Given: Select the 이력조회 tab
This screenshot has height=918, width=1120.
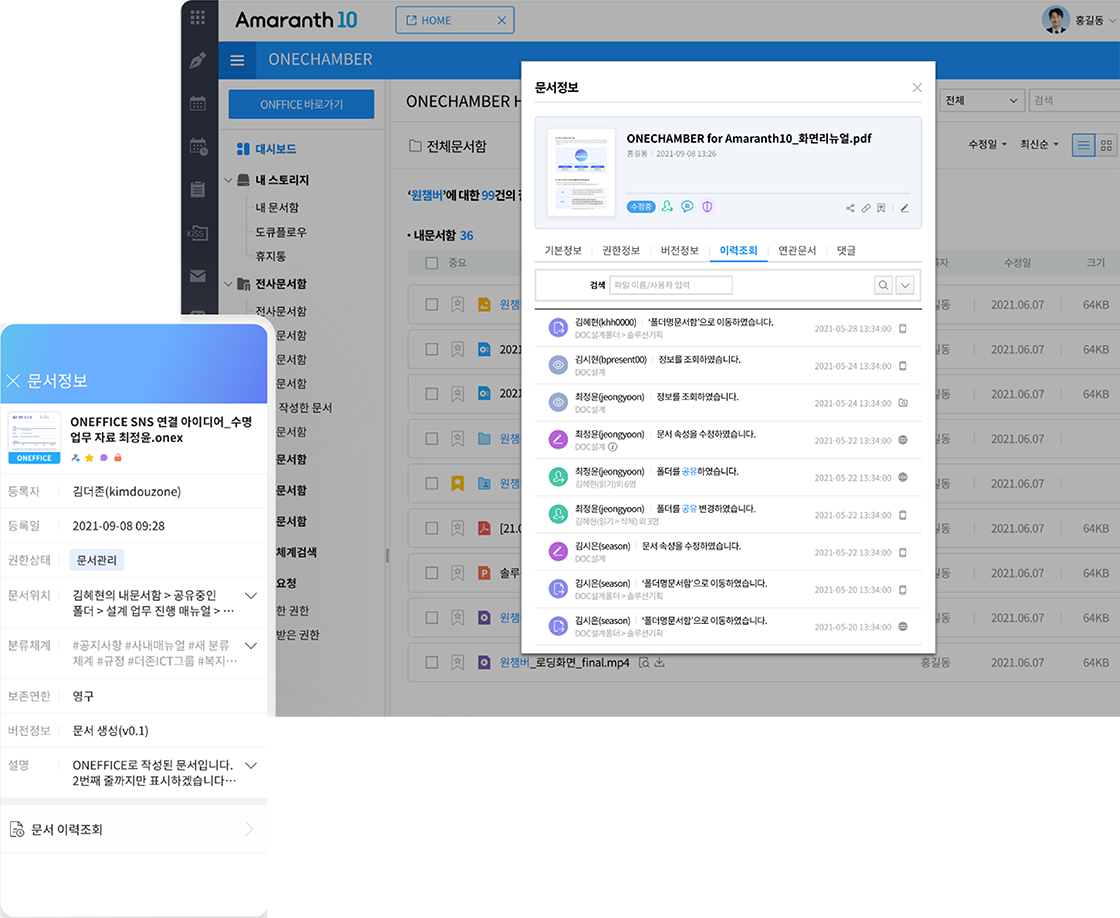Looking at the screenshot, I should pos(738,250).
